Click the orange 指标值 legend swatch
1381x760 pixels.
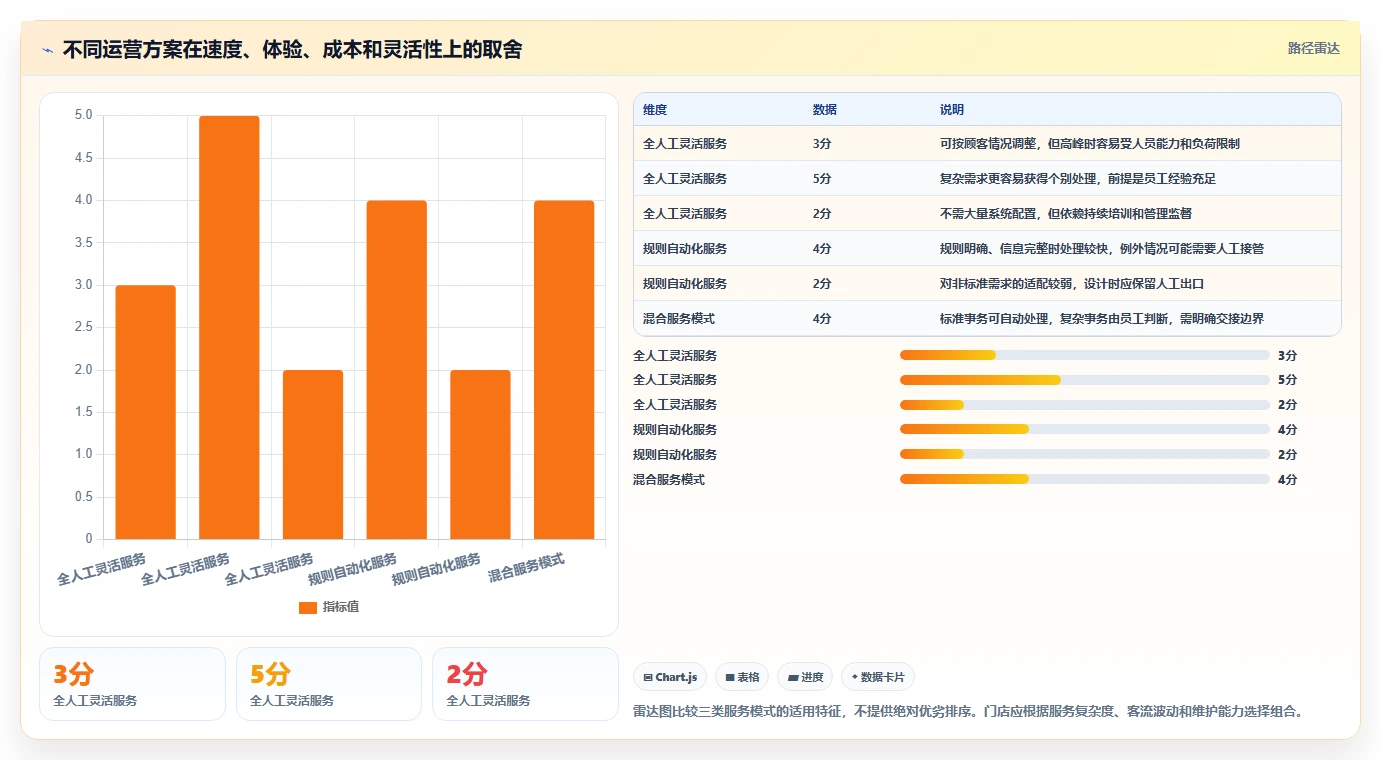point(308,607)
